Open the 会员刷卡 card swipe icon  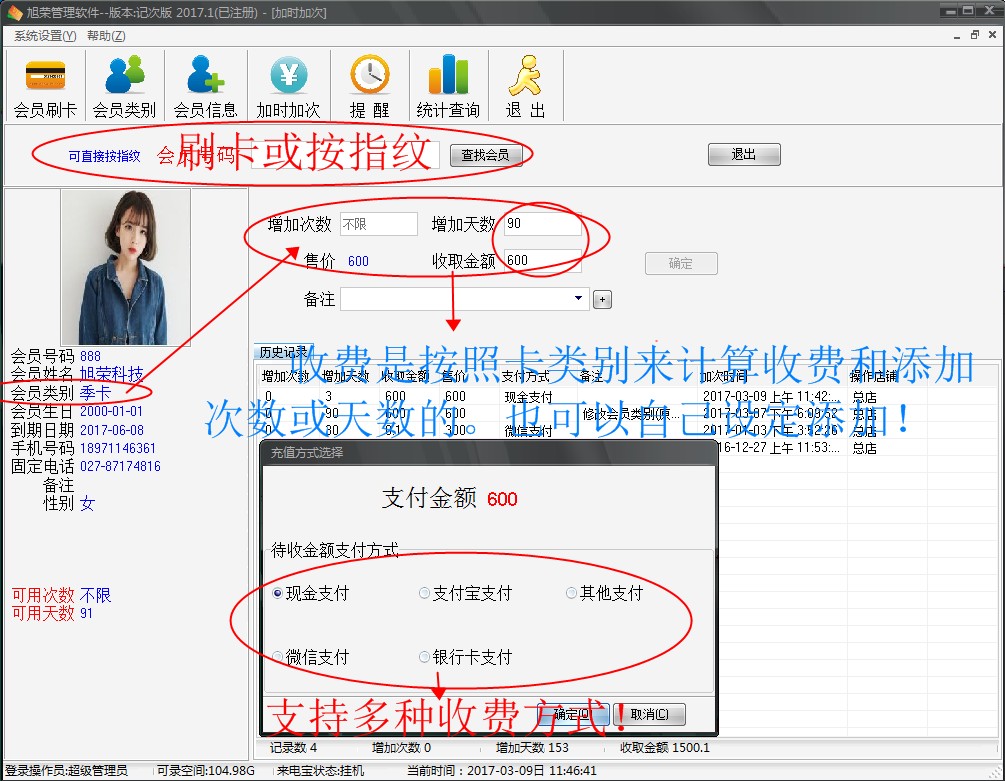click(x=45, y=76)
